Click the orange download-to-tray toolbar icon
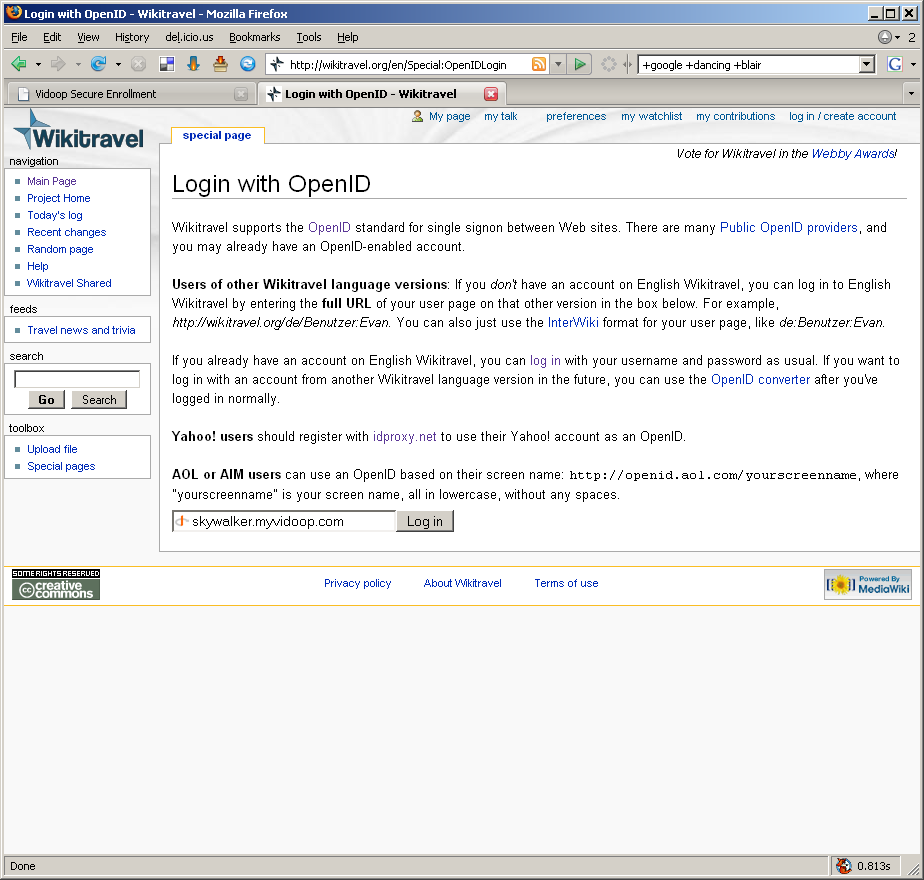 pyautogui.click(x=220, y=64)
